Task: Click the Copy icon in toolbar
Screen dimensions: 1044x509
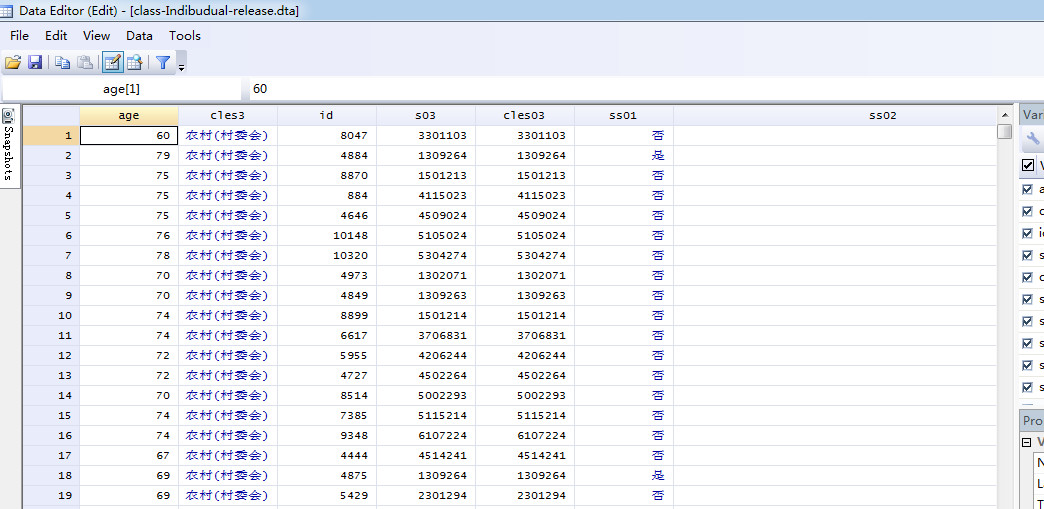Action: pyautogui.click(x=62, y=62)
